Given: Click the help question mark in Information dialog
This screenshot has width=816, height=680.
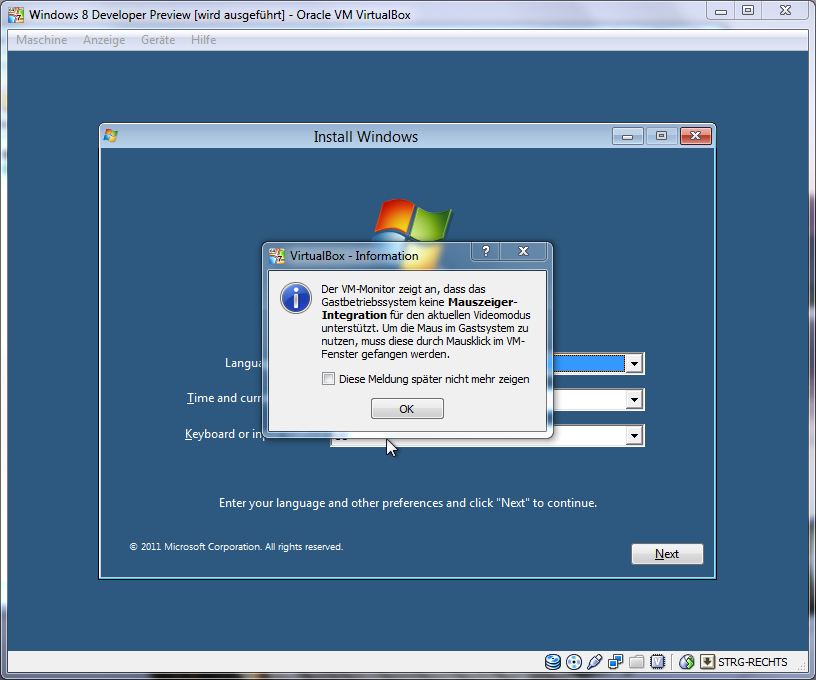Looking at the screenshot, I should coord(486,251).
